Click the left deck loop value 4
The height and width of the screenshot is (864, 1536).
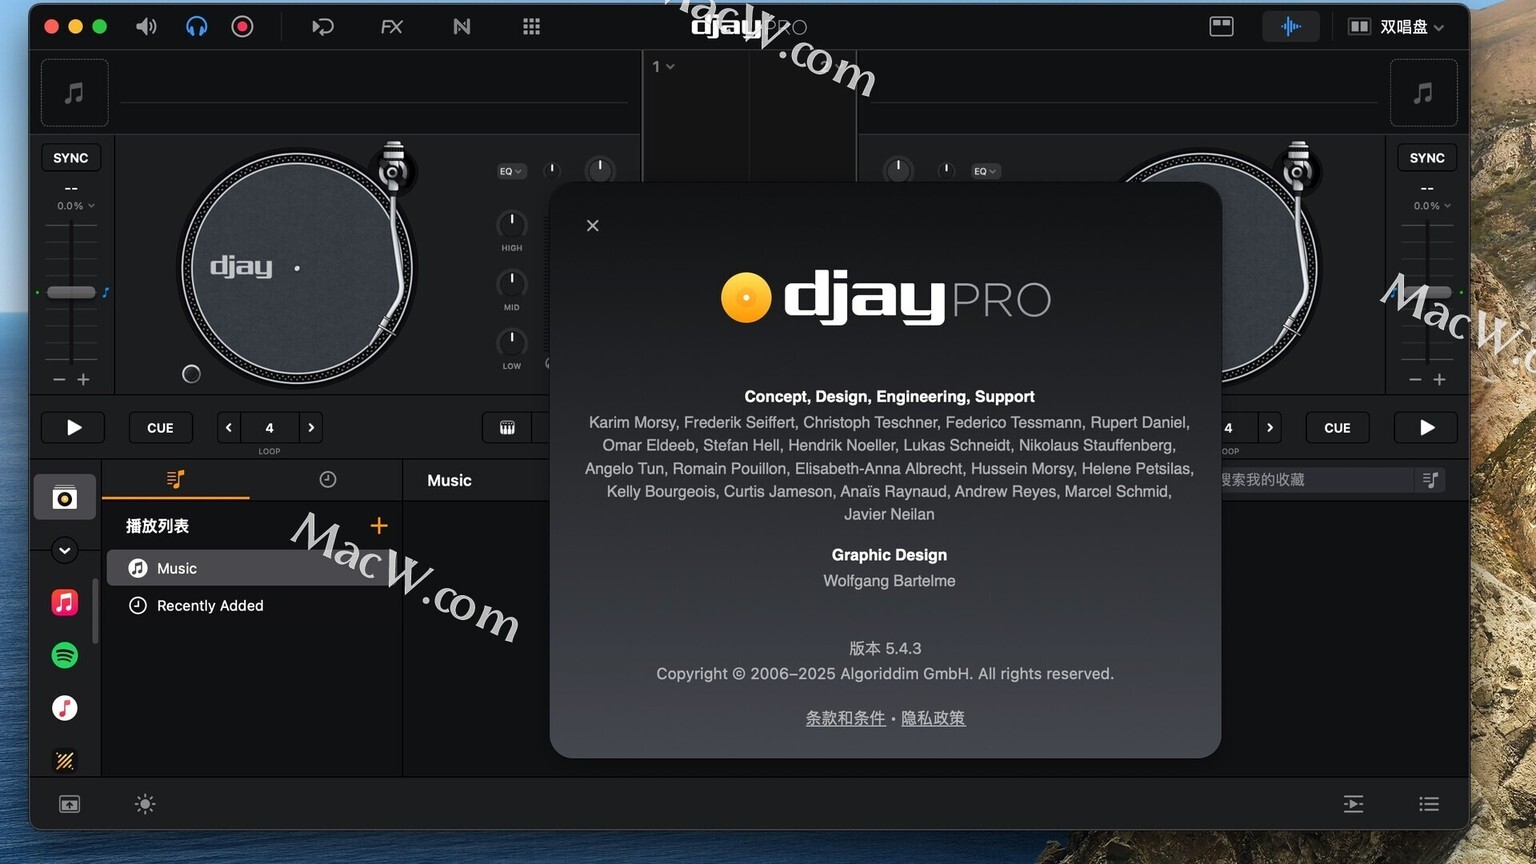point(269,428)
